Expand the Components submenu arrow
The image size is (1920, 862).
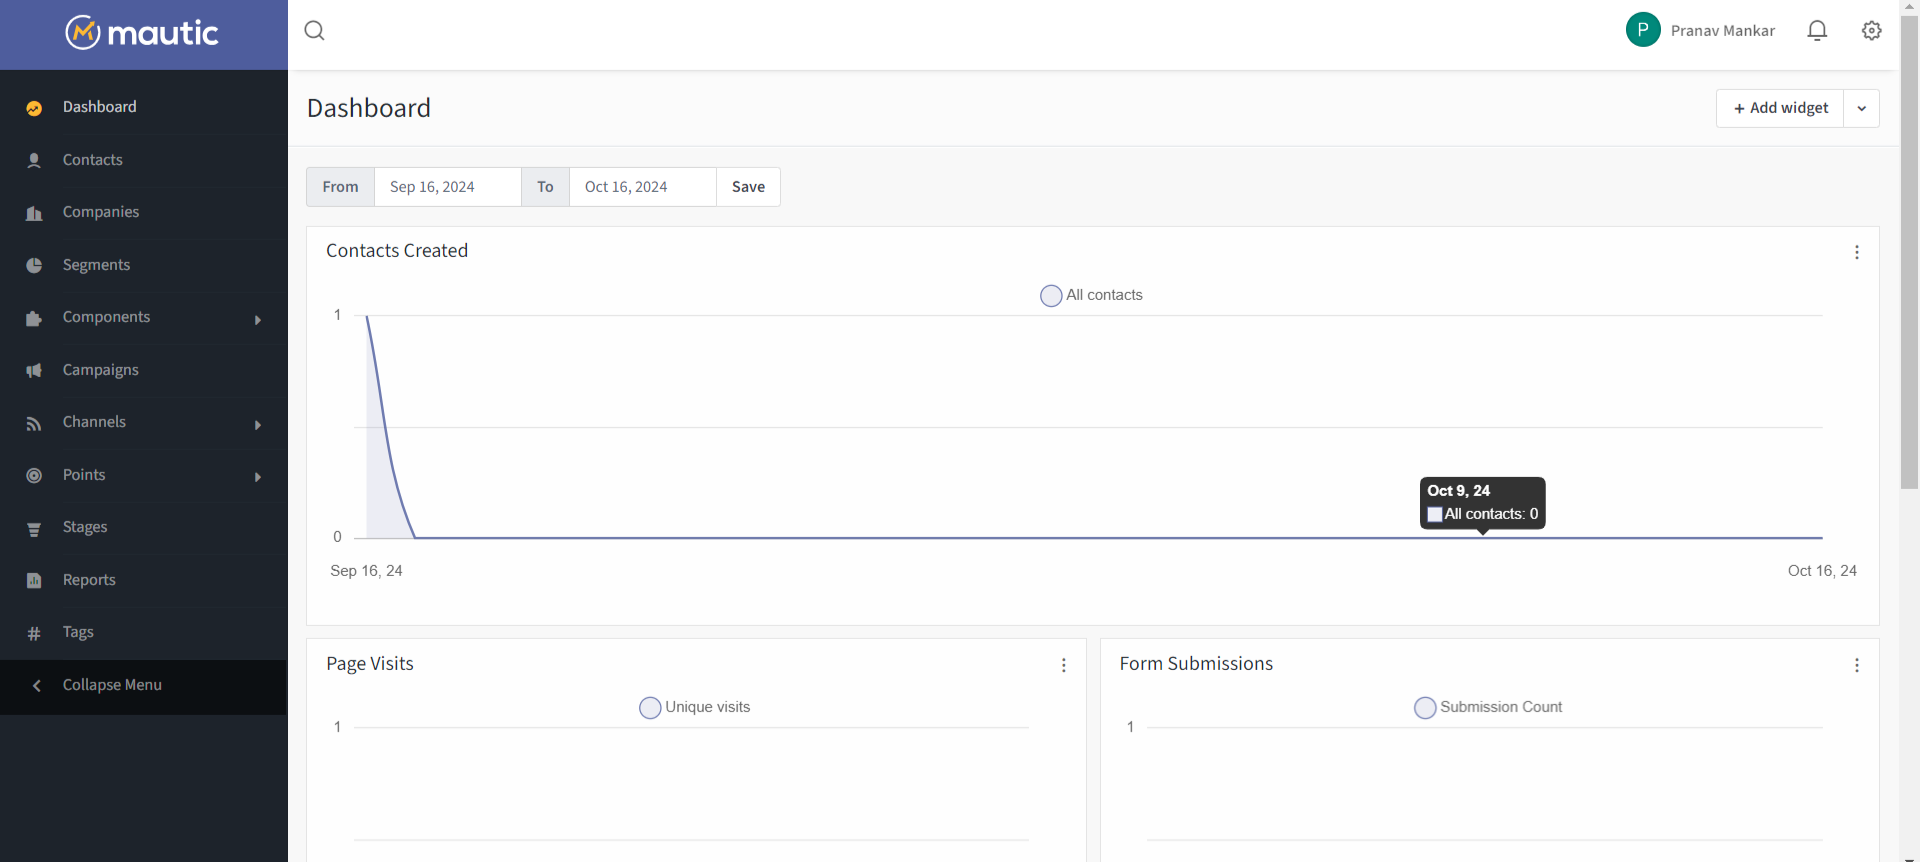tap(258, 320)
